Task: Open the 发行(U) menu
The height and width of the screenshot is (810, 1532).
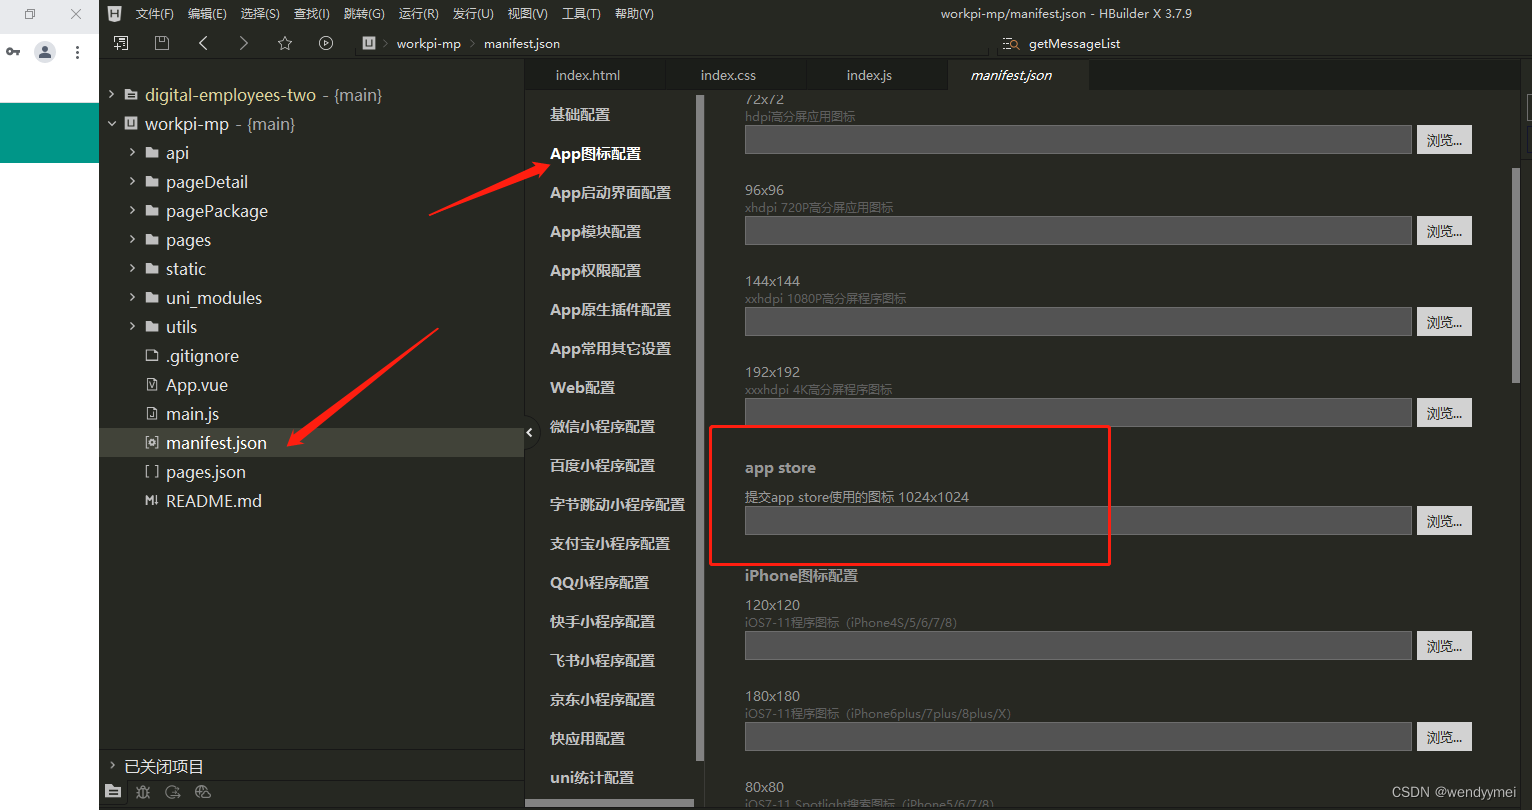Action: tap(473, 14)
